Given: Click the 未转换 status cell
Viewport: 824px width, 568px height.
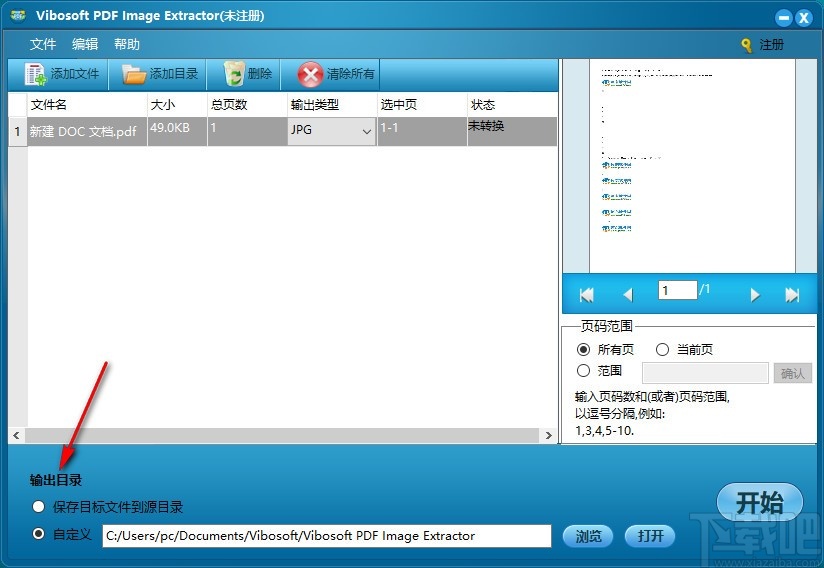Looking at the screenshot, I should coord(512,131).
